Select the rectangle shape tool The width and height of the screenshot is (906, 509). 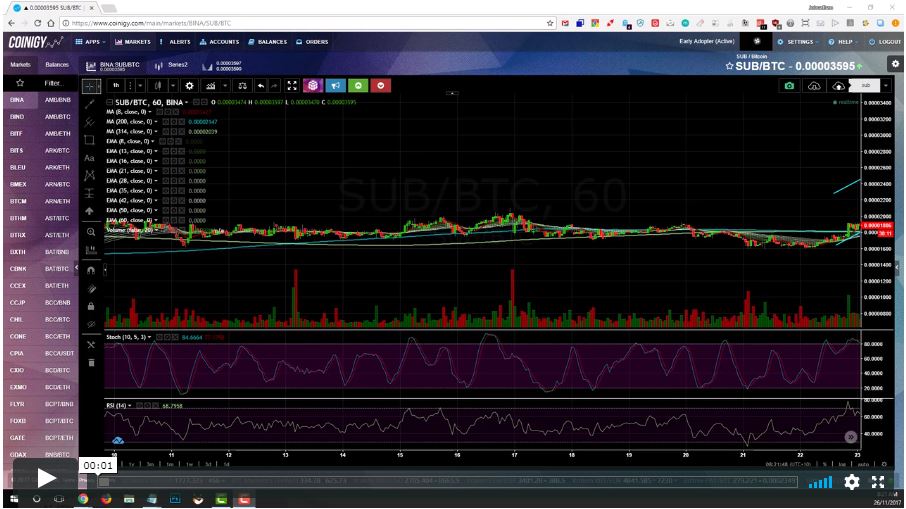click(90, 140)
